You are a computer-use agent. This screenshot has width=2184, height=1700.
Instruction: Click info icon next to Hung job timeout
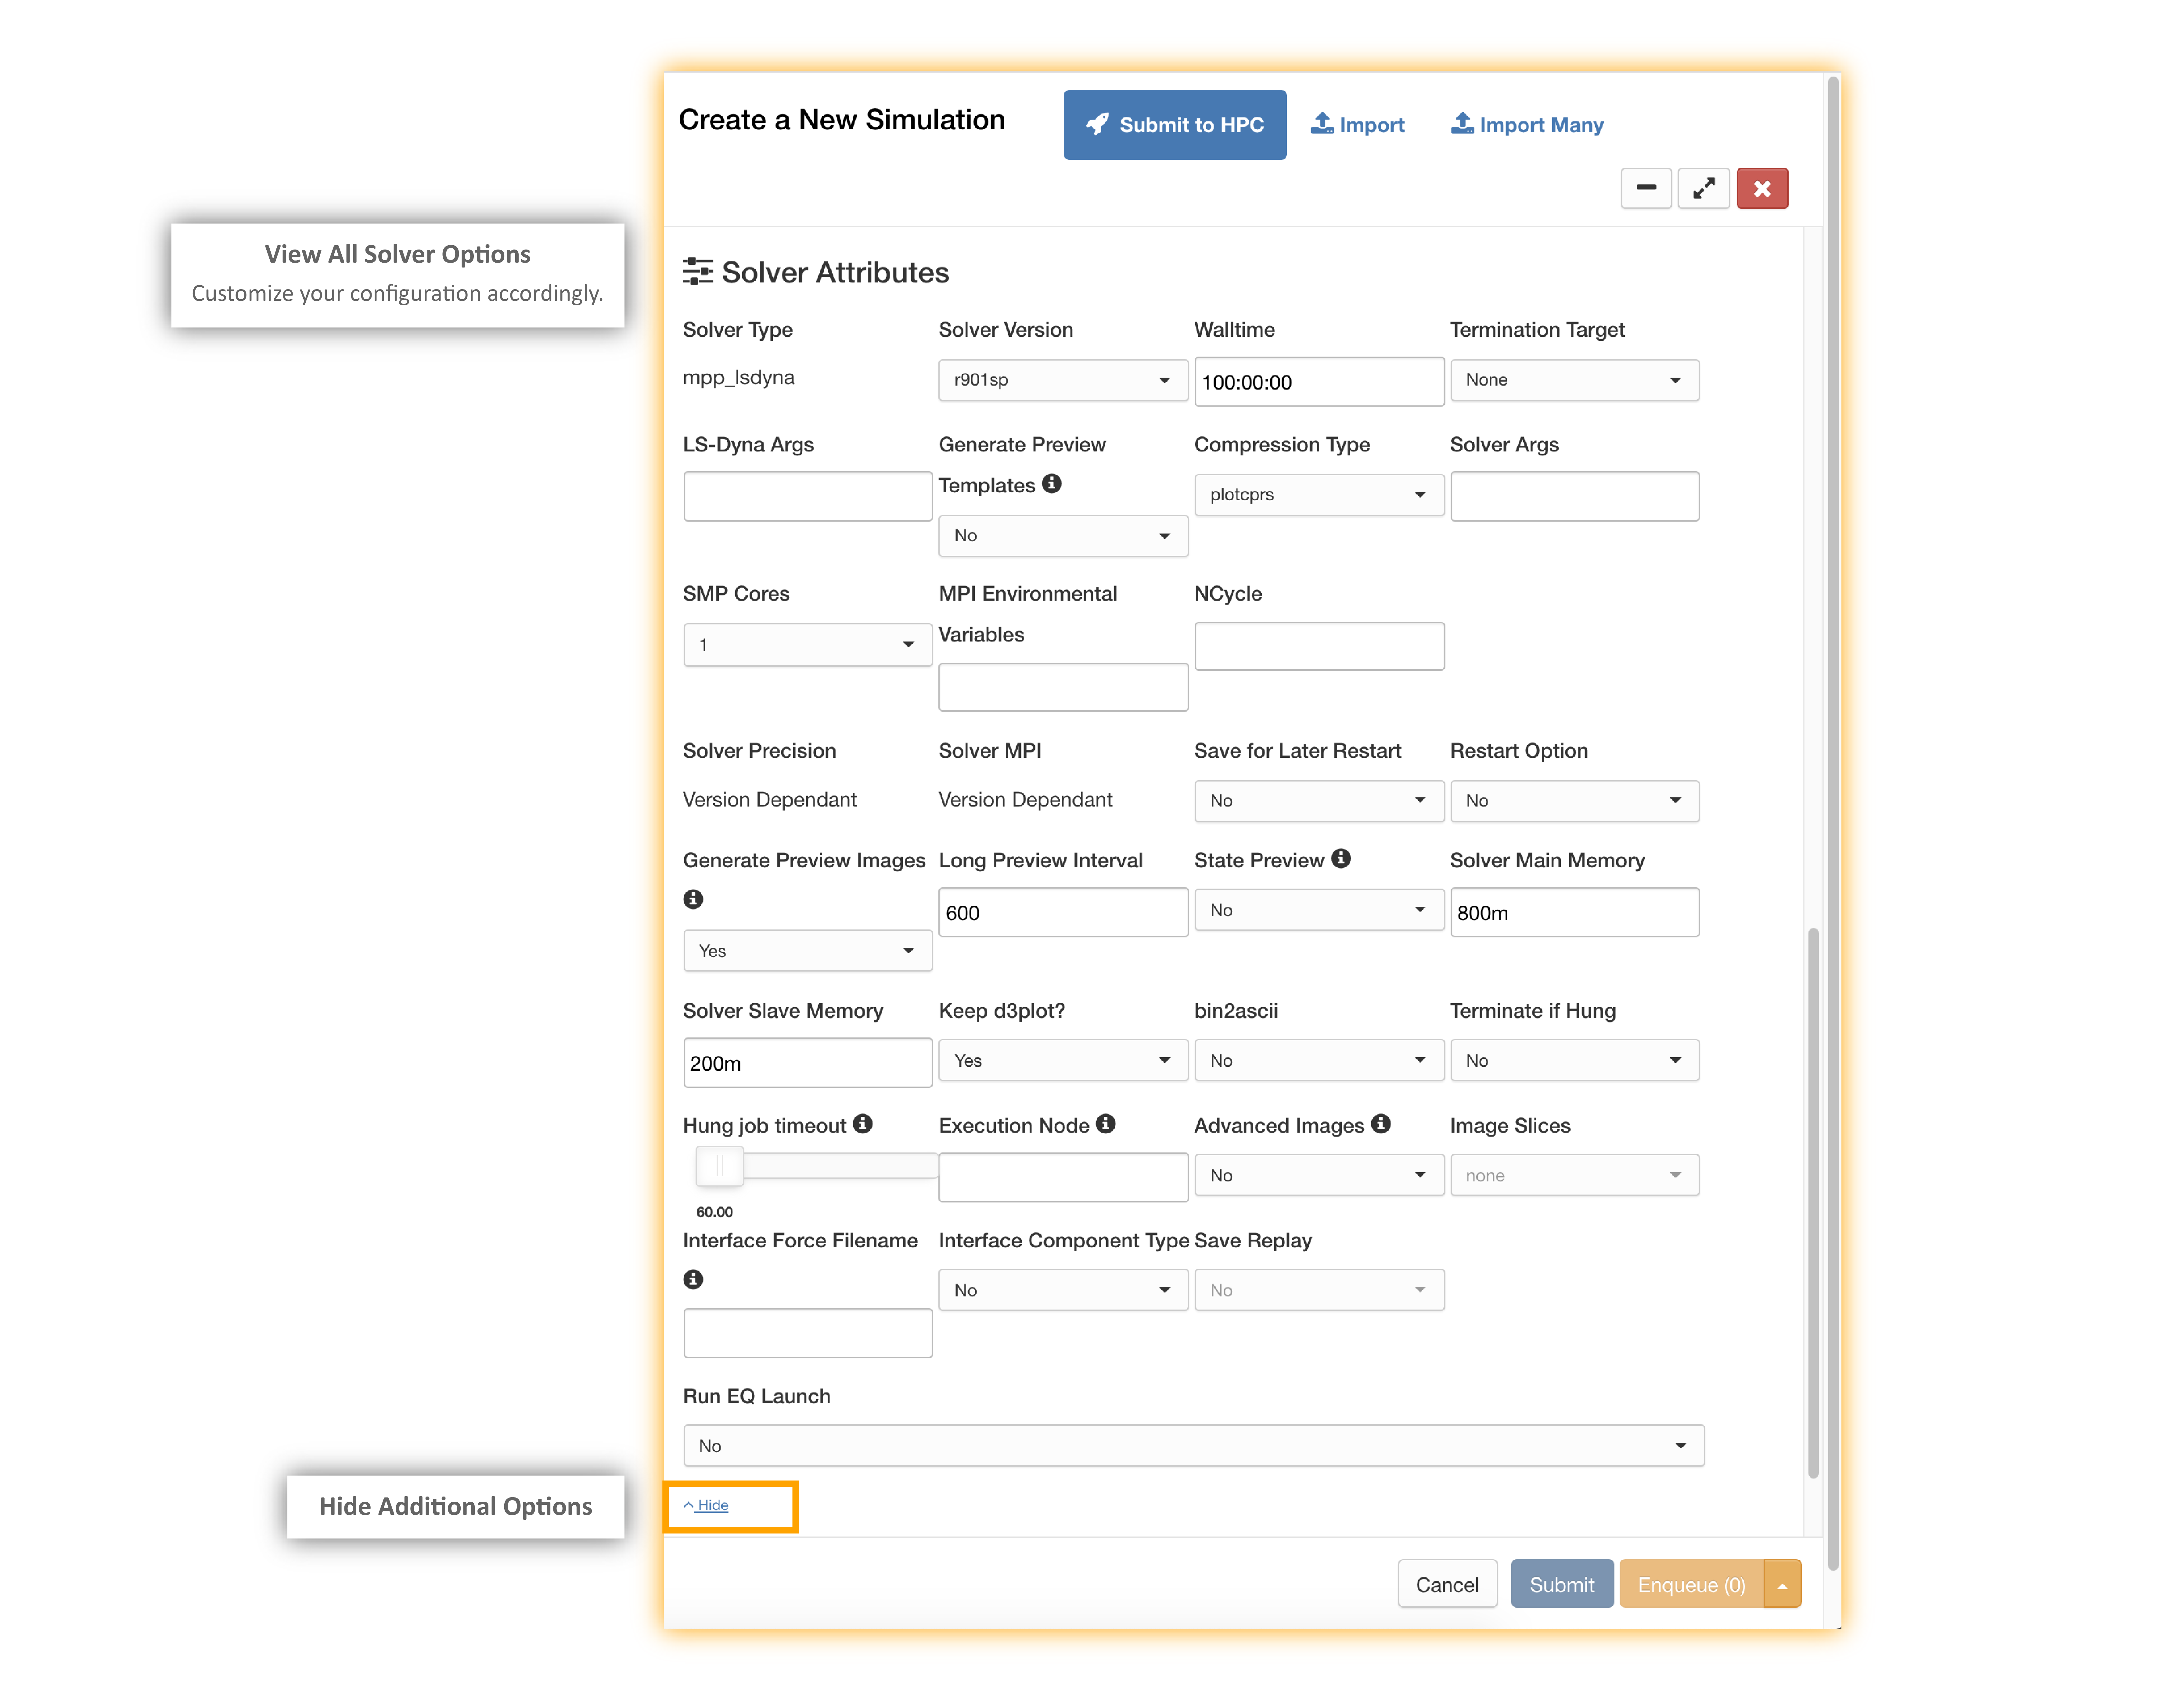click(863, 1124)
